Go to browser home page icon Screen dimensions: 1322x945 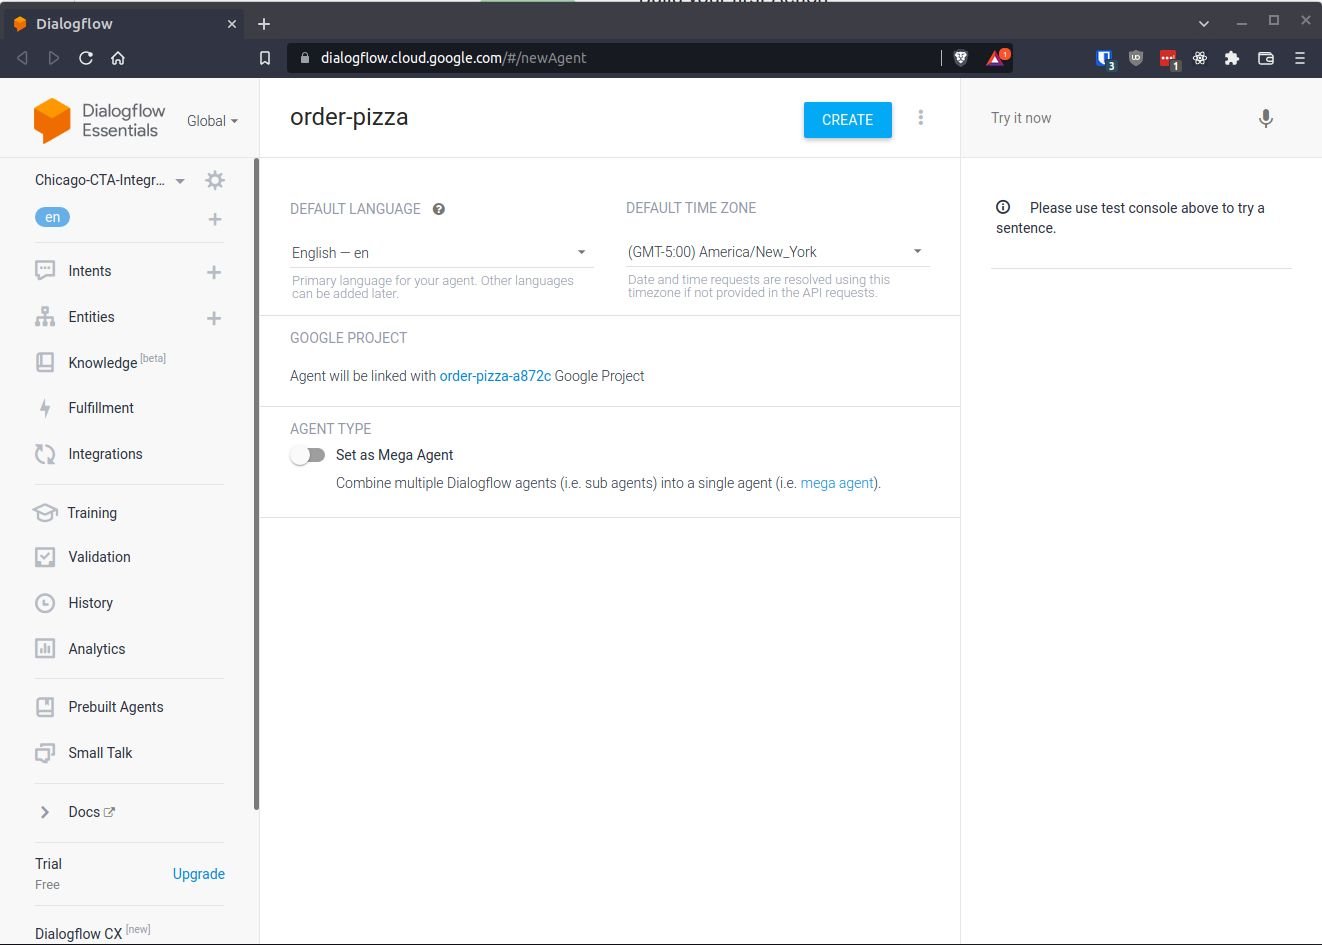tap(118, 58)
